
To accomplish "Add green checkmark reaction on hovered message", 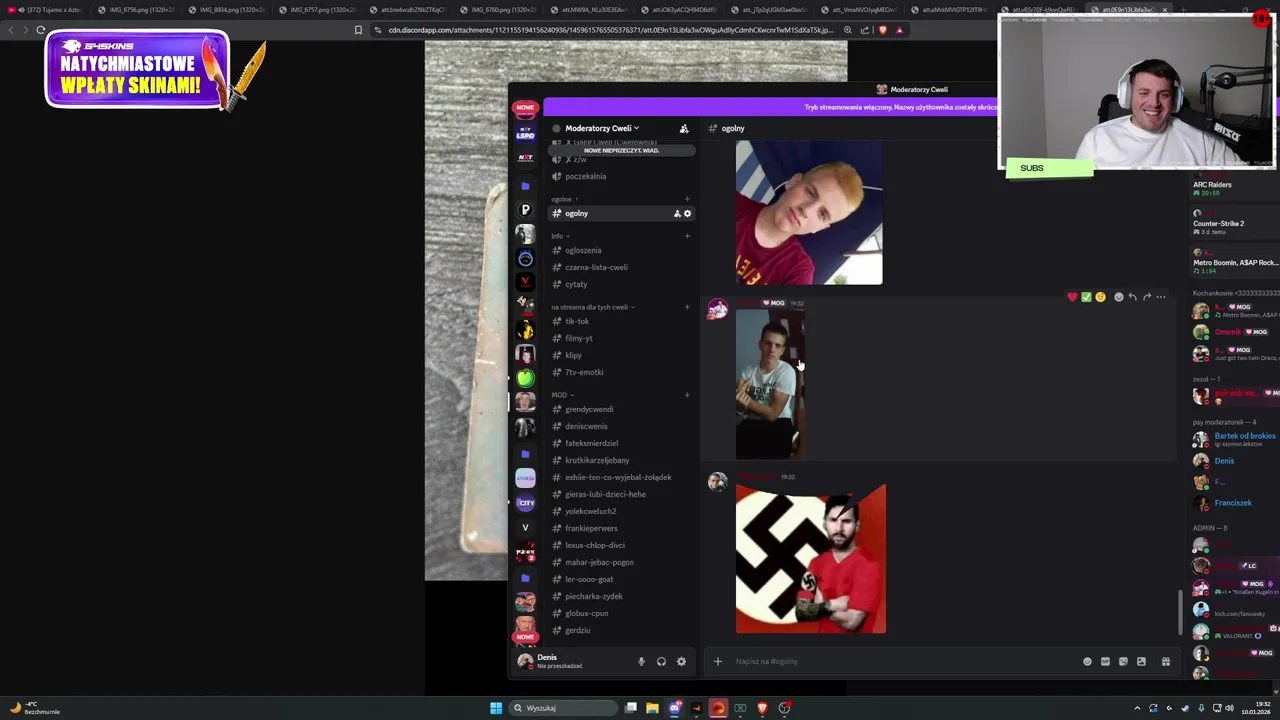I will click(x=1087, y=297).
